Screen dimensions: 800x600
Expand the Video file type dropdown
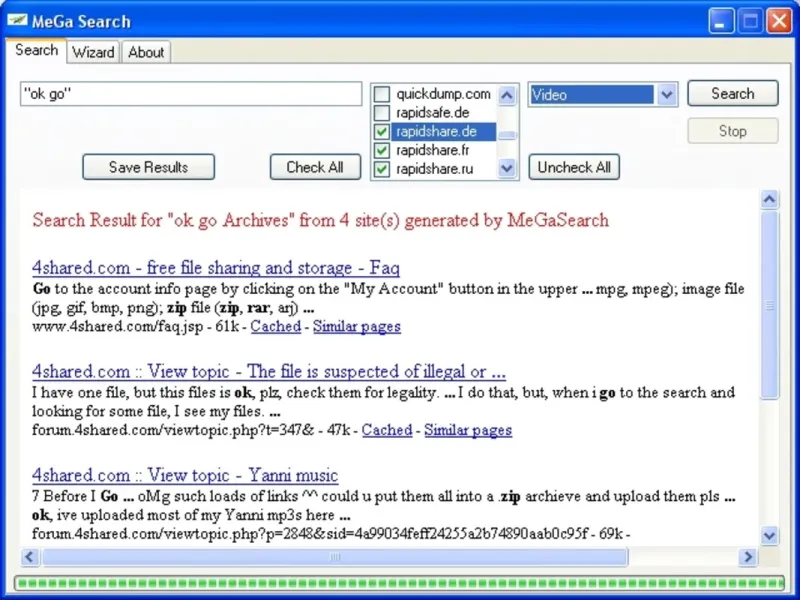click(x=666, y=94)
